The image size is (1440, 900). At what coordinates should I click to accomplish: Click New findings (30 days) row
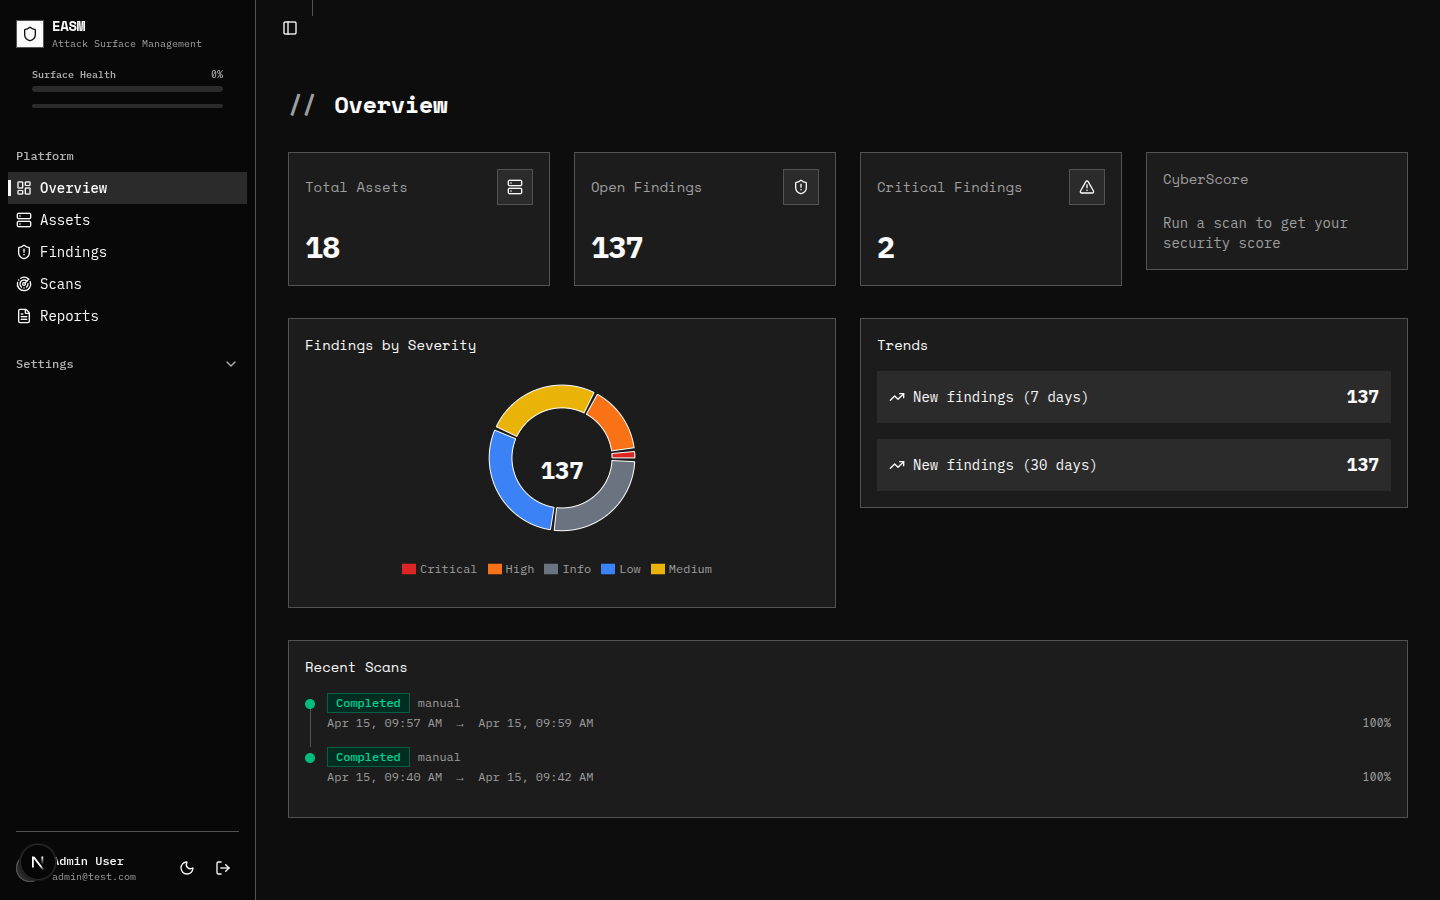(x=1134, y=465)
